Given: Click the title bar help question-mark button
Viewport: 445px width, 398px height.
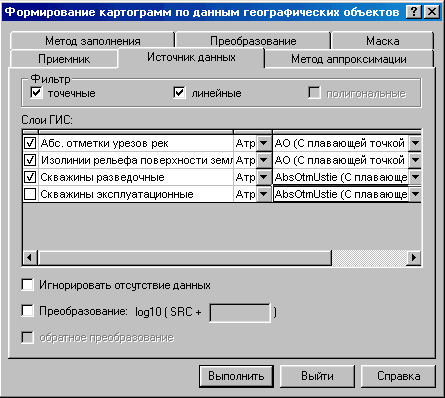Looking at the screenshot, I should point(414,12).
